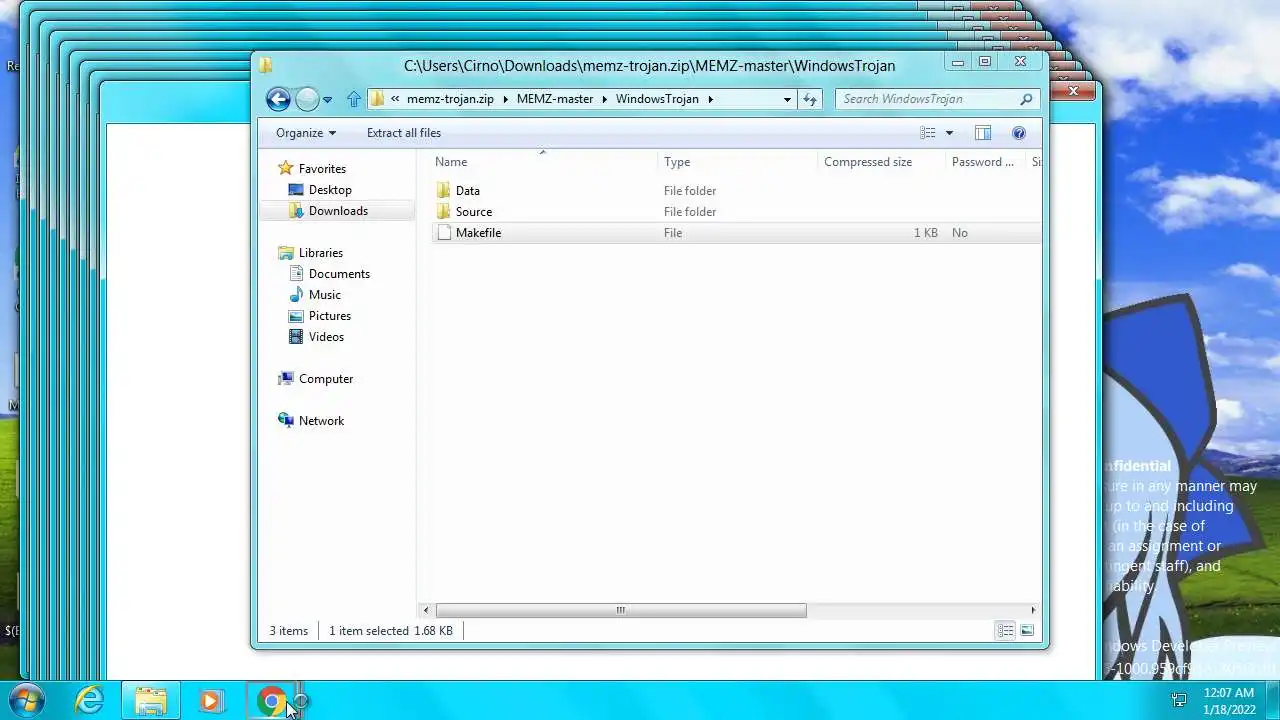Open Windows Media Player from taskbar

[211, 701]
